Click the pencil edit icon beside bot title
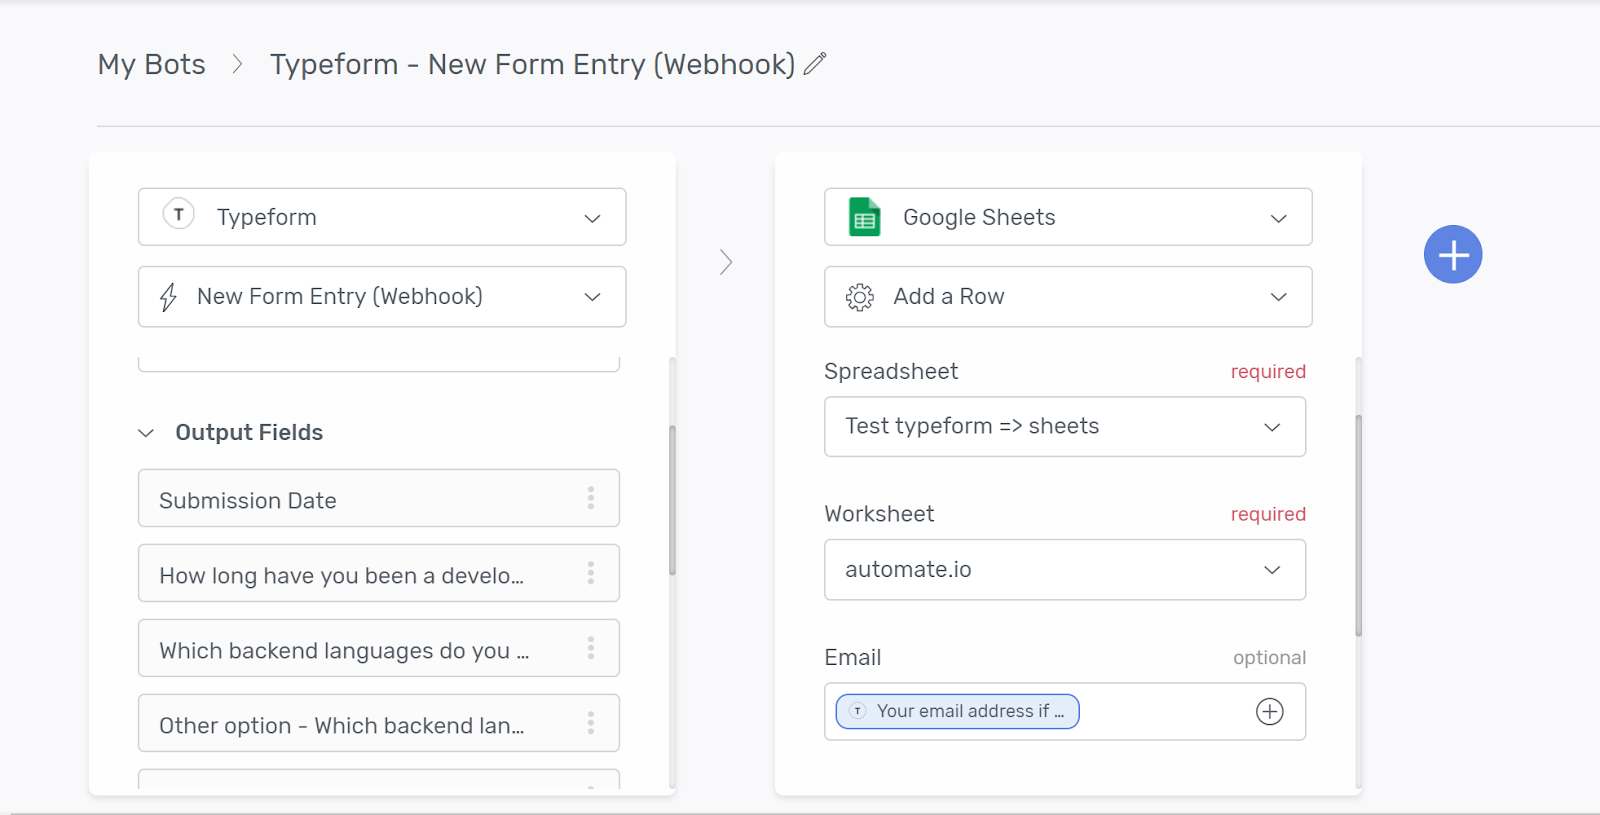Image resolution: width=1600 pixels, height=815 pixels. point(815,64)
